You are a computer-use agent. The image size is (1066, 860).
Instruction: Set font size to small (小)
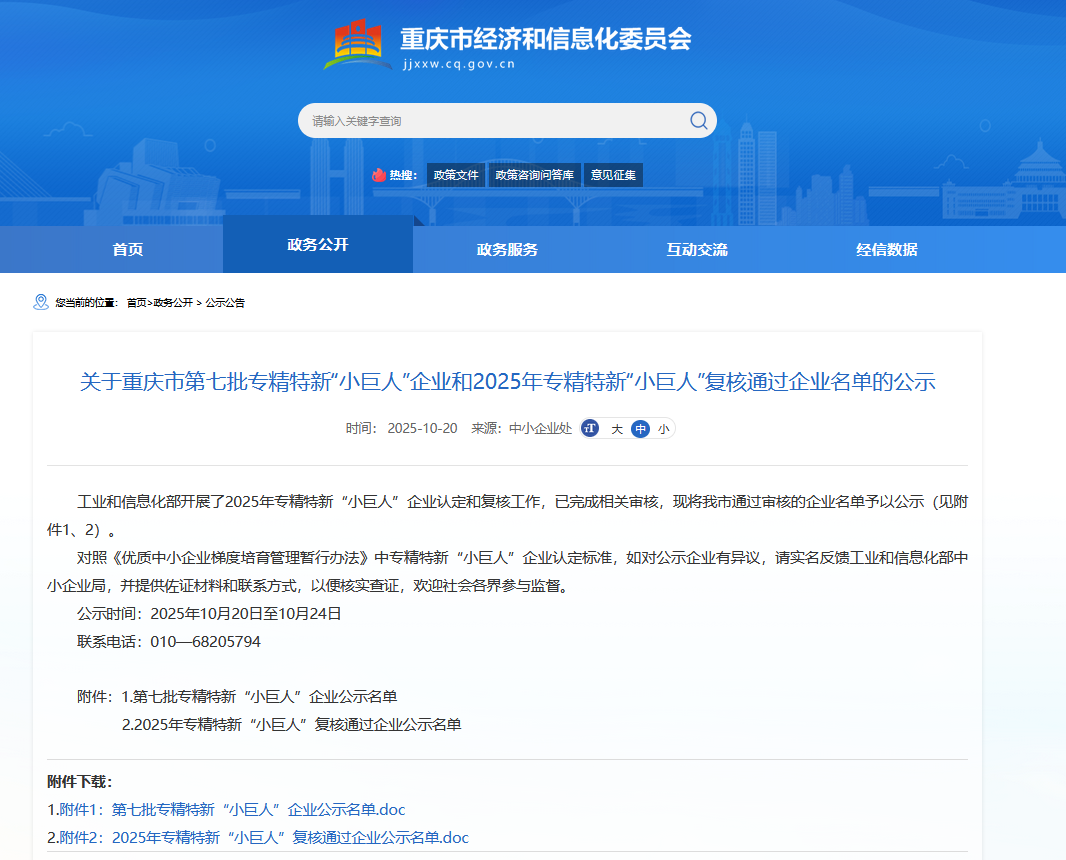pyautogui.click(x=663, y=429)
